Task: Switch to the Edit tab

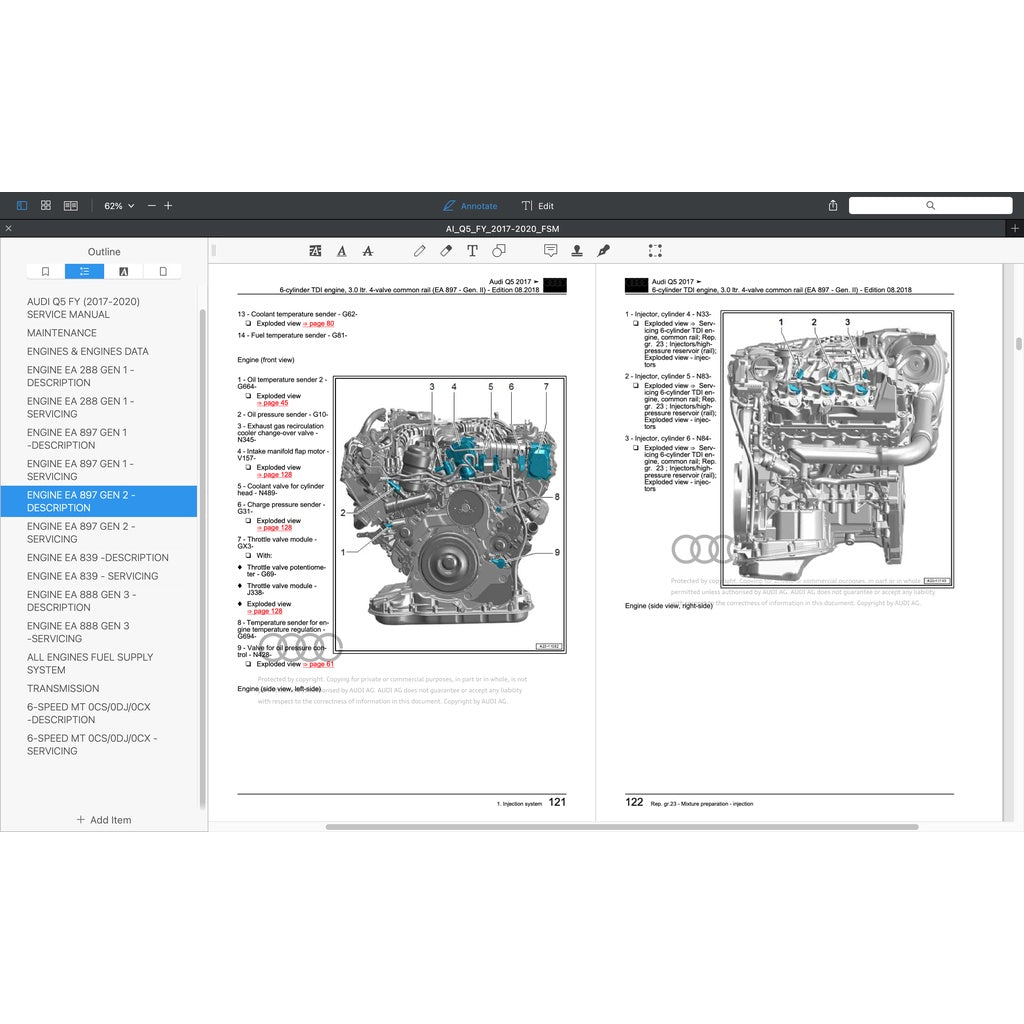Action: tap(537, 205)
